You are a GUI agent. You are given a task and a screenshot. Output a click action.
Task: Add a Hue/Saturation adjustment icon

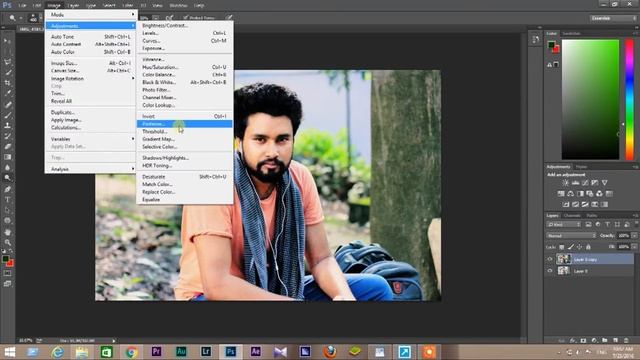[561, 193]
